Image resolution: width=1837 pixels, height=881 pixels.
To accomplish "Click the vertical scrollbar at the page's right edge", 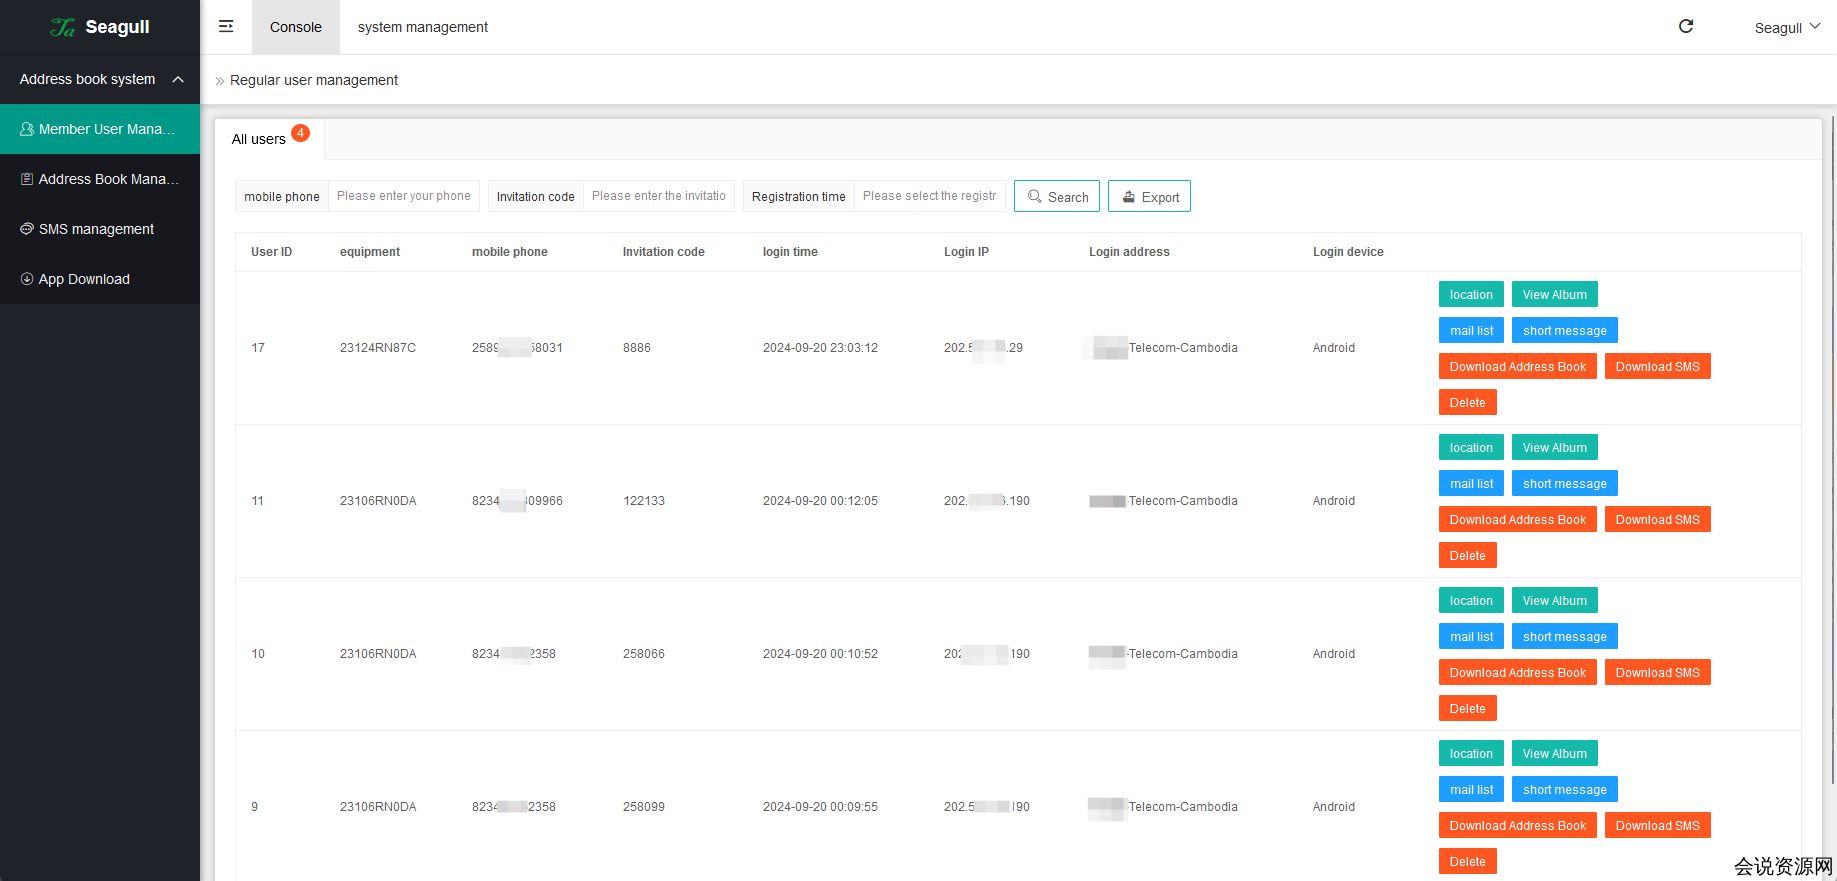I will 1831,450.
